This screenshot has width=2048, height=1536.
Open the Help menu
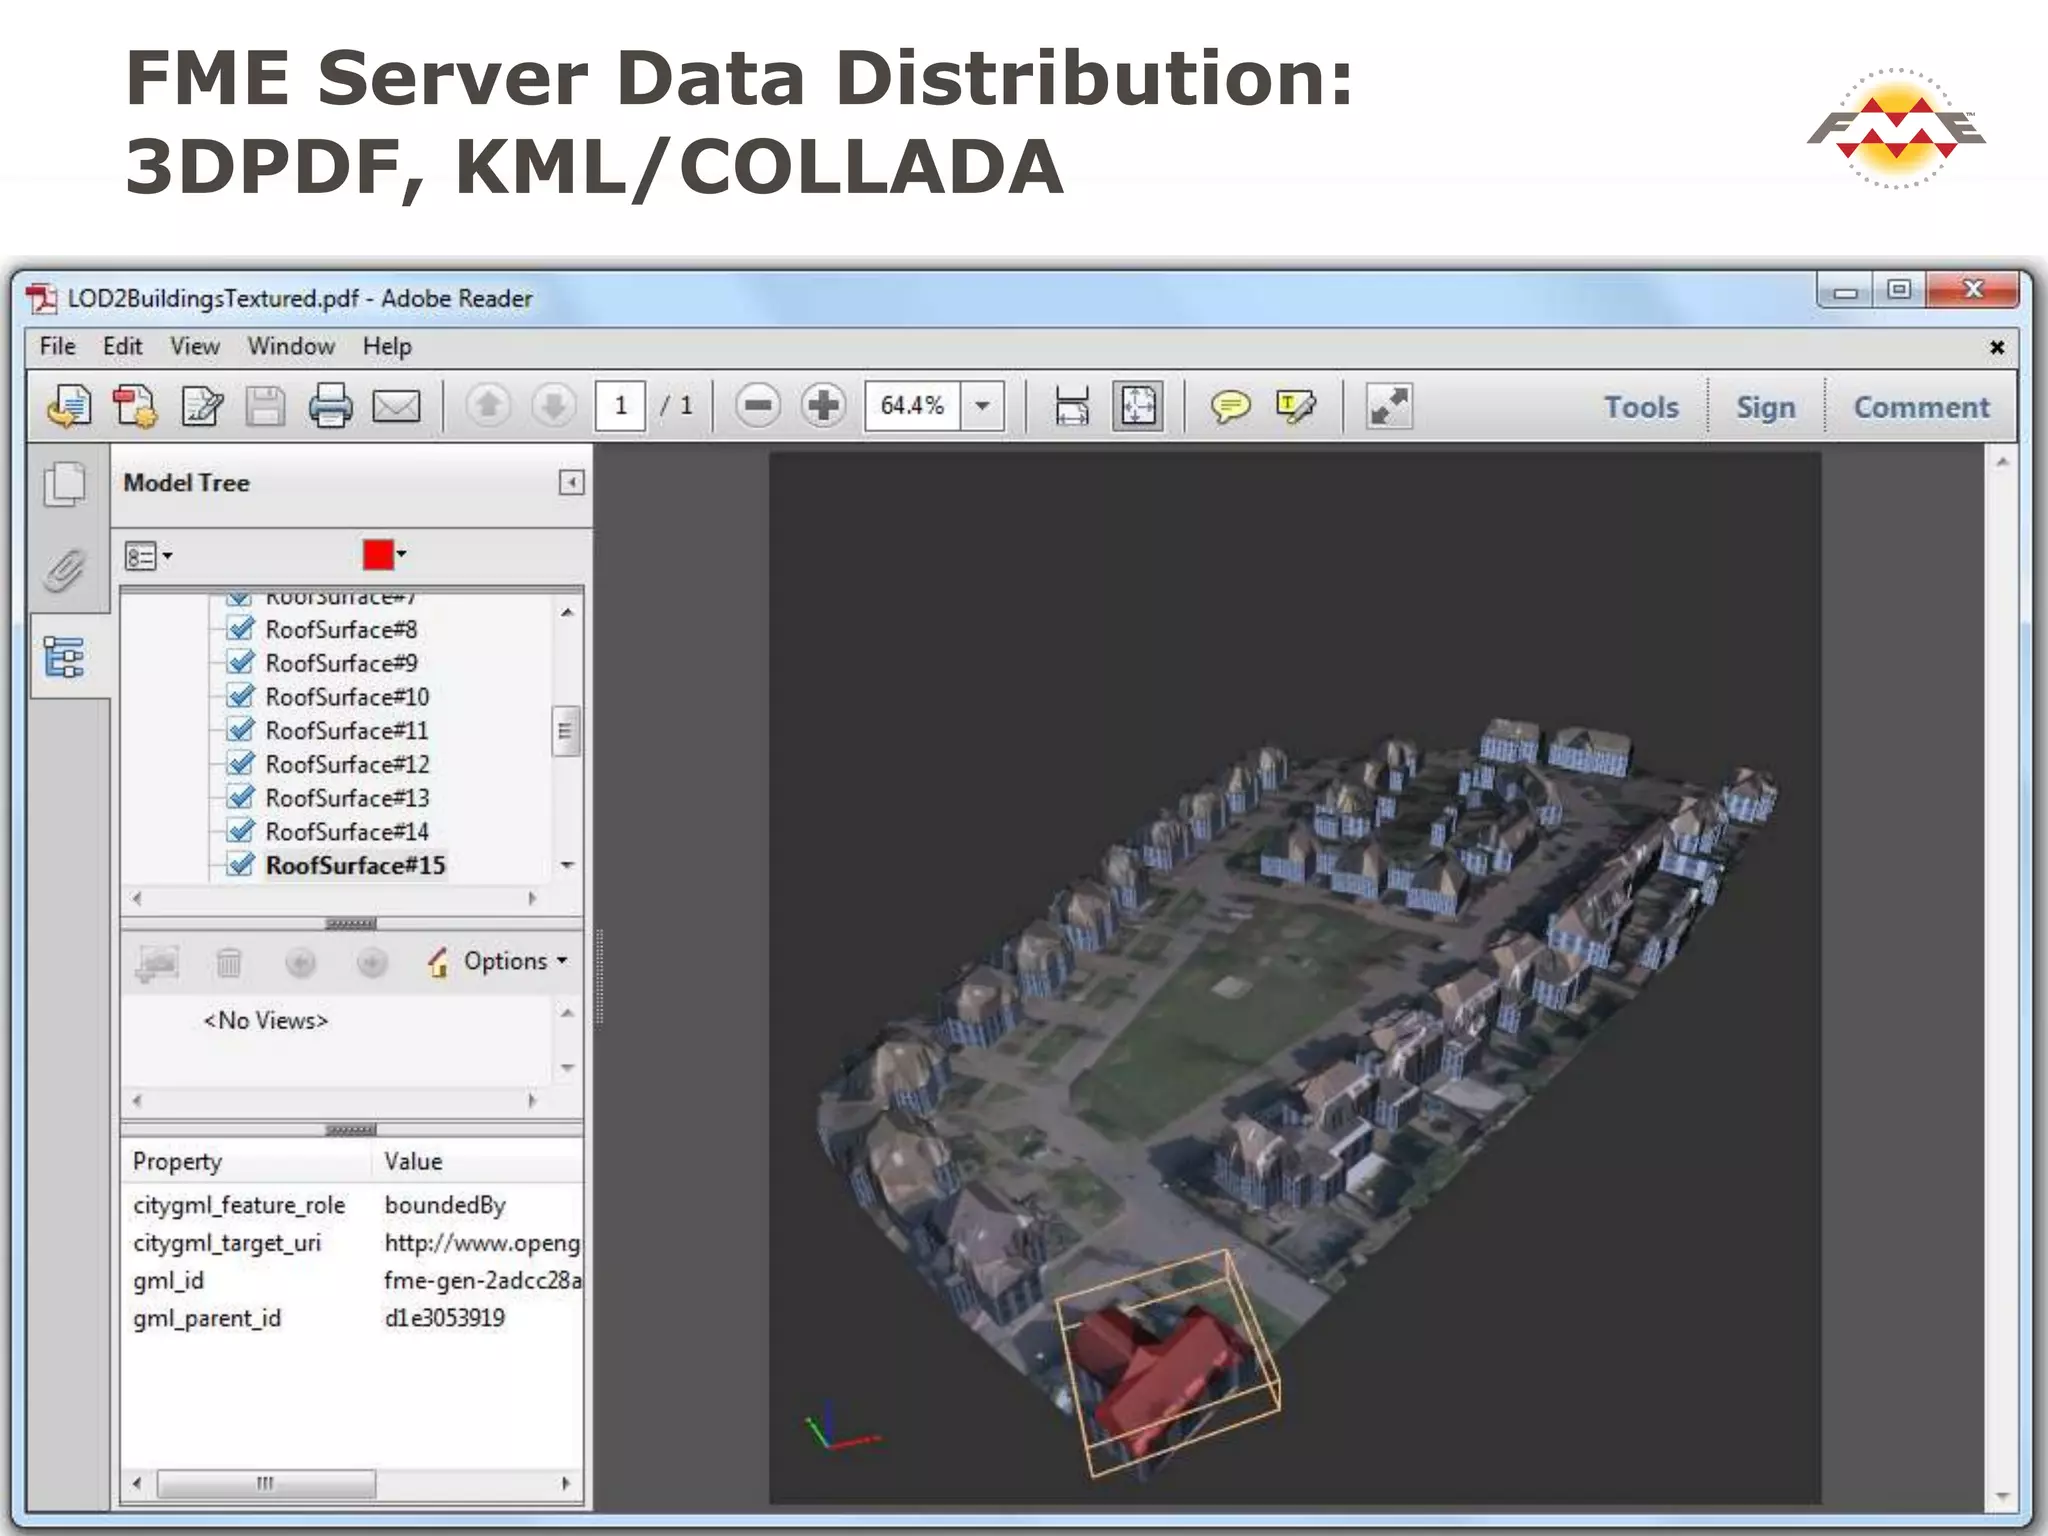click(x=387, y=346)
